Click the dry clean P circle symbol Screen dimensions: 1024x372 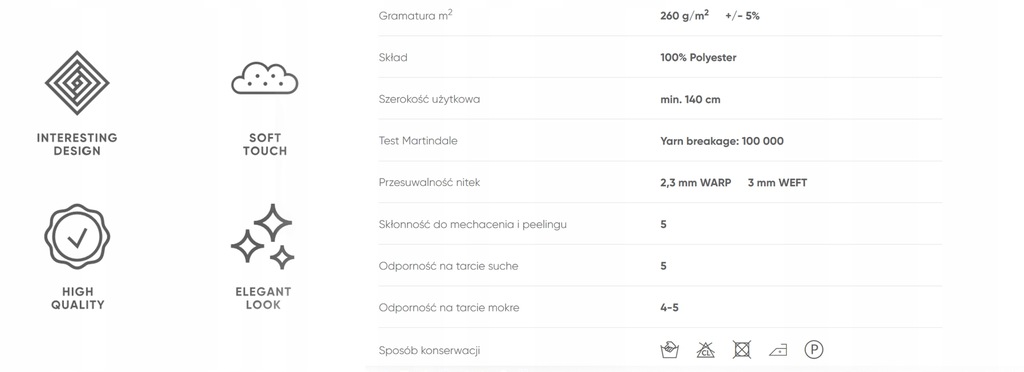click(x=814, y=350)
